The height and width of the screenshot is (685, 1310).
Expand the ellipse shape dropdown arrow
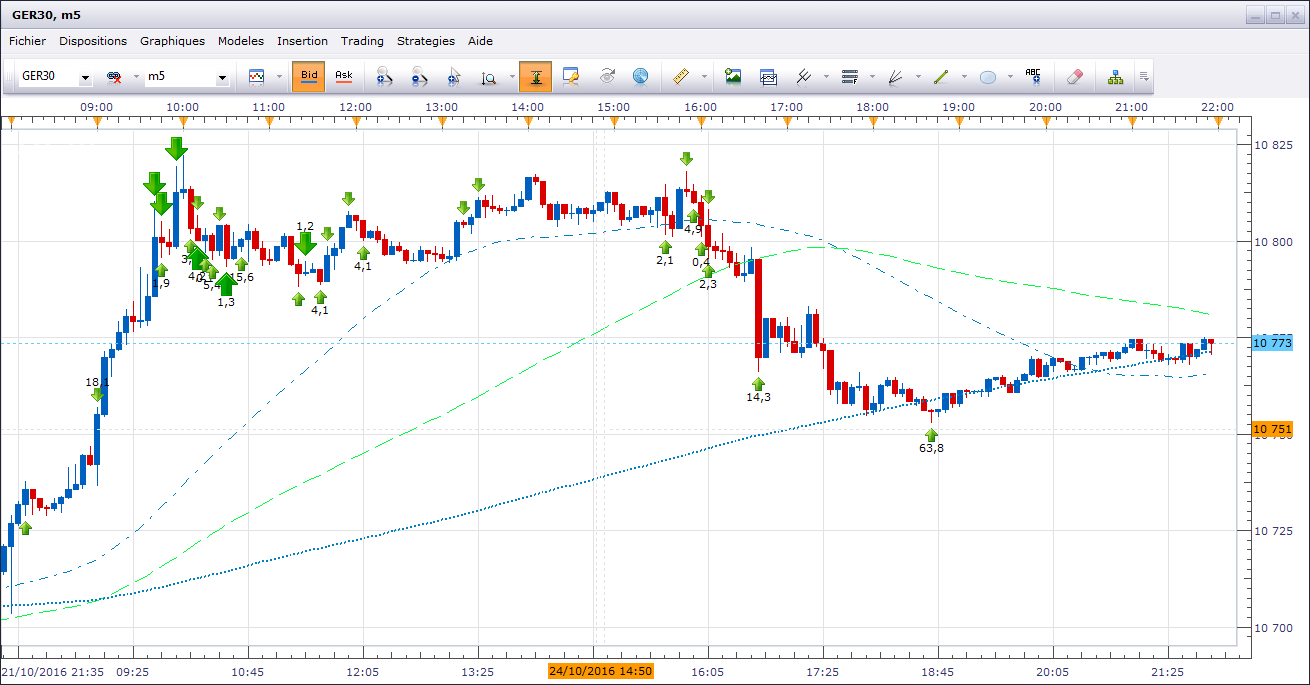coord(1010,77)
